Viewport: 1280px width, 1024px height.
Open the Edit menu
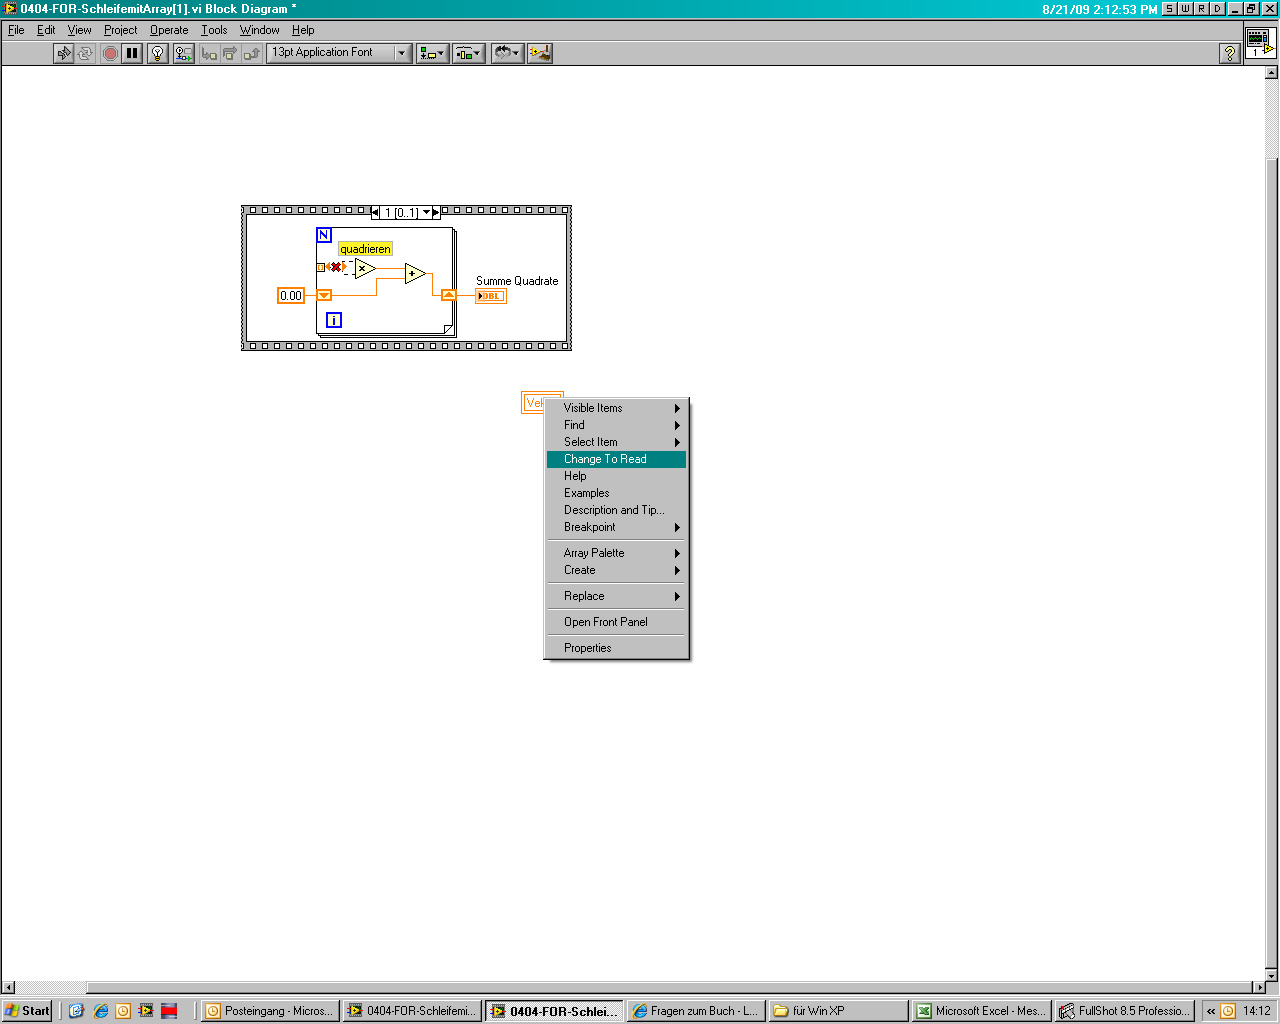click(x=46, y=30)
